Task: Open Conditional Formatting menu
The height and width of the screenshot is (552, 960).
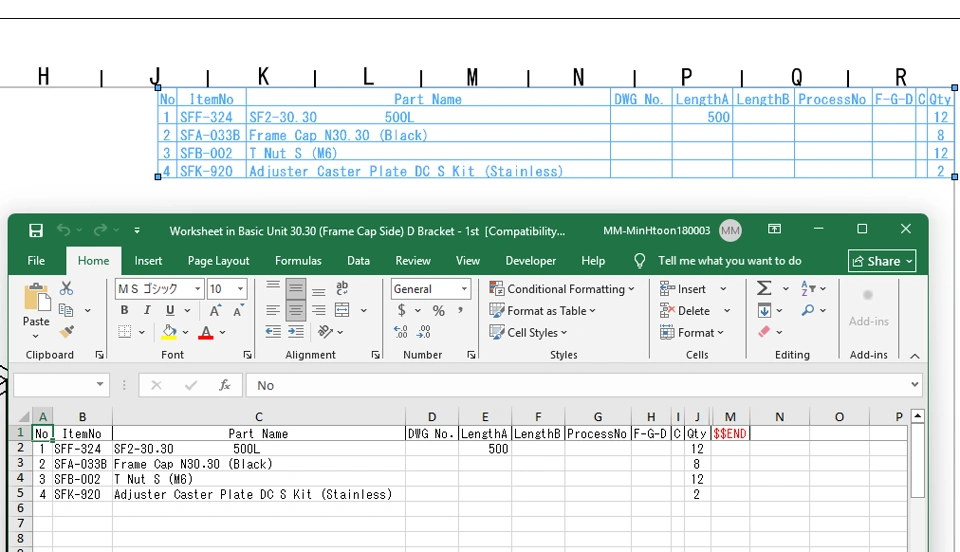Action: click(561, 288)
